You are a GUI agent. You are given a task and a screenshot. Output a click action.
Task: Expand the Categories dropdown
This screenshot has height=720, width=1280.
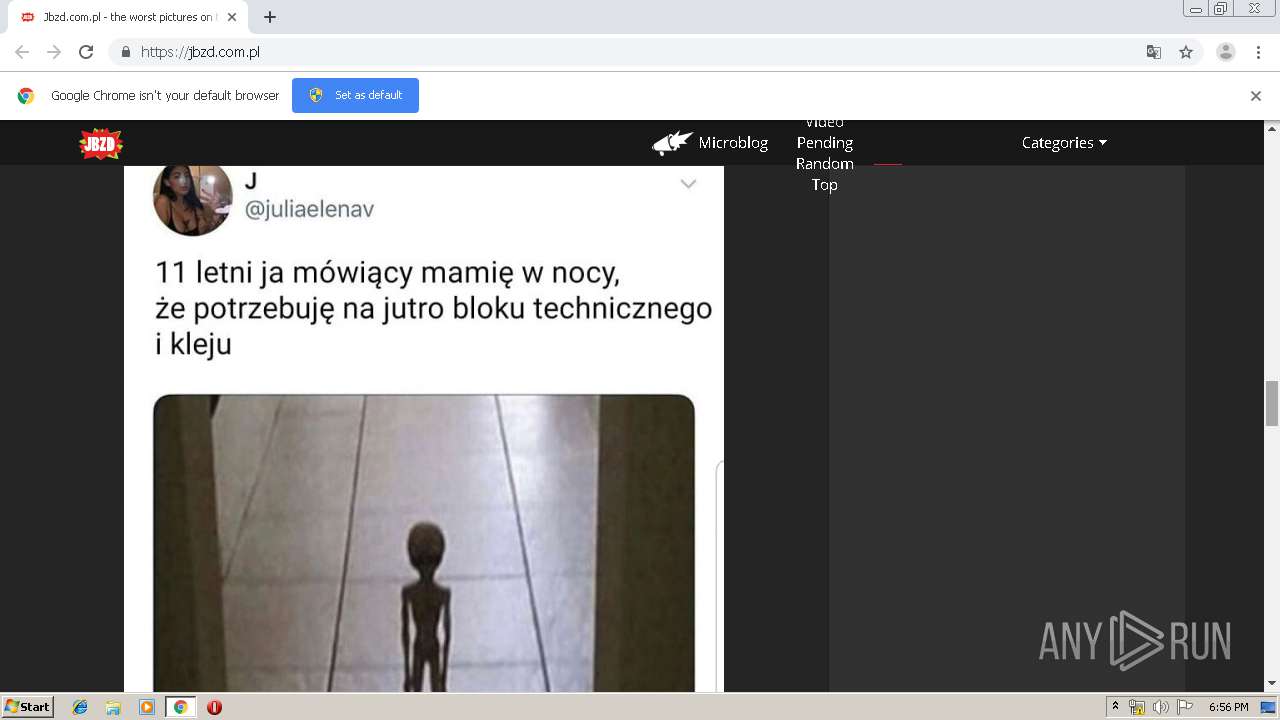click(1064, 143)
